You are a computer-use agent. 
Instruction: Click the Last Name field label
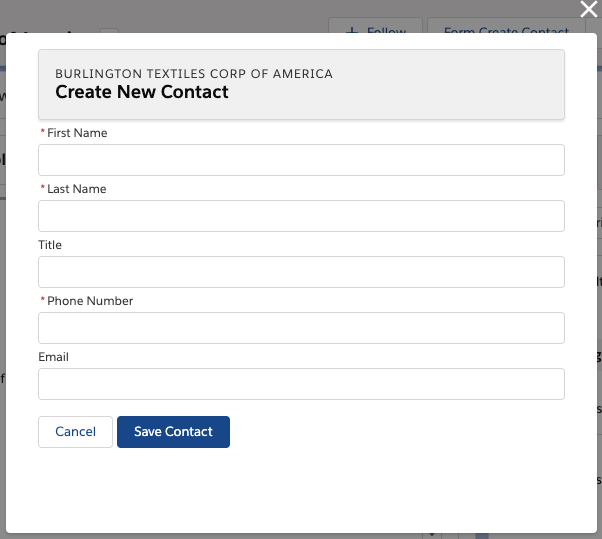tap(76, 189)
